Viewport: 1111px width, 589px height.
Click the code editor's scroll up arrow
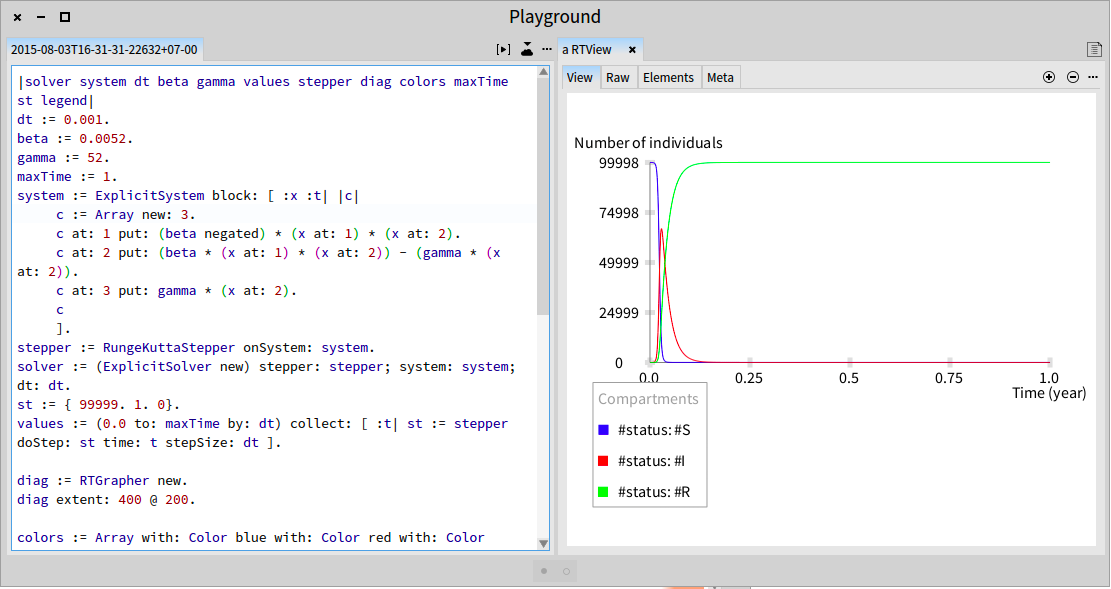point(543,72)
